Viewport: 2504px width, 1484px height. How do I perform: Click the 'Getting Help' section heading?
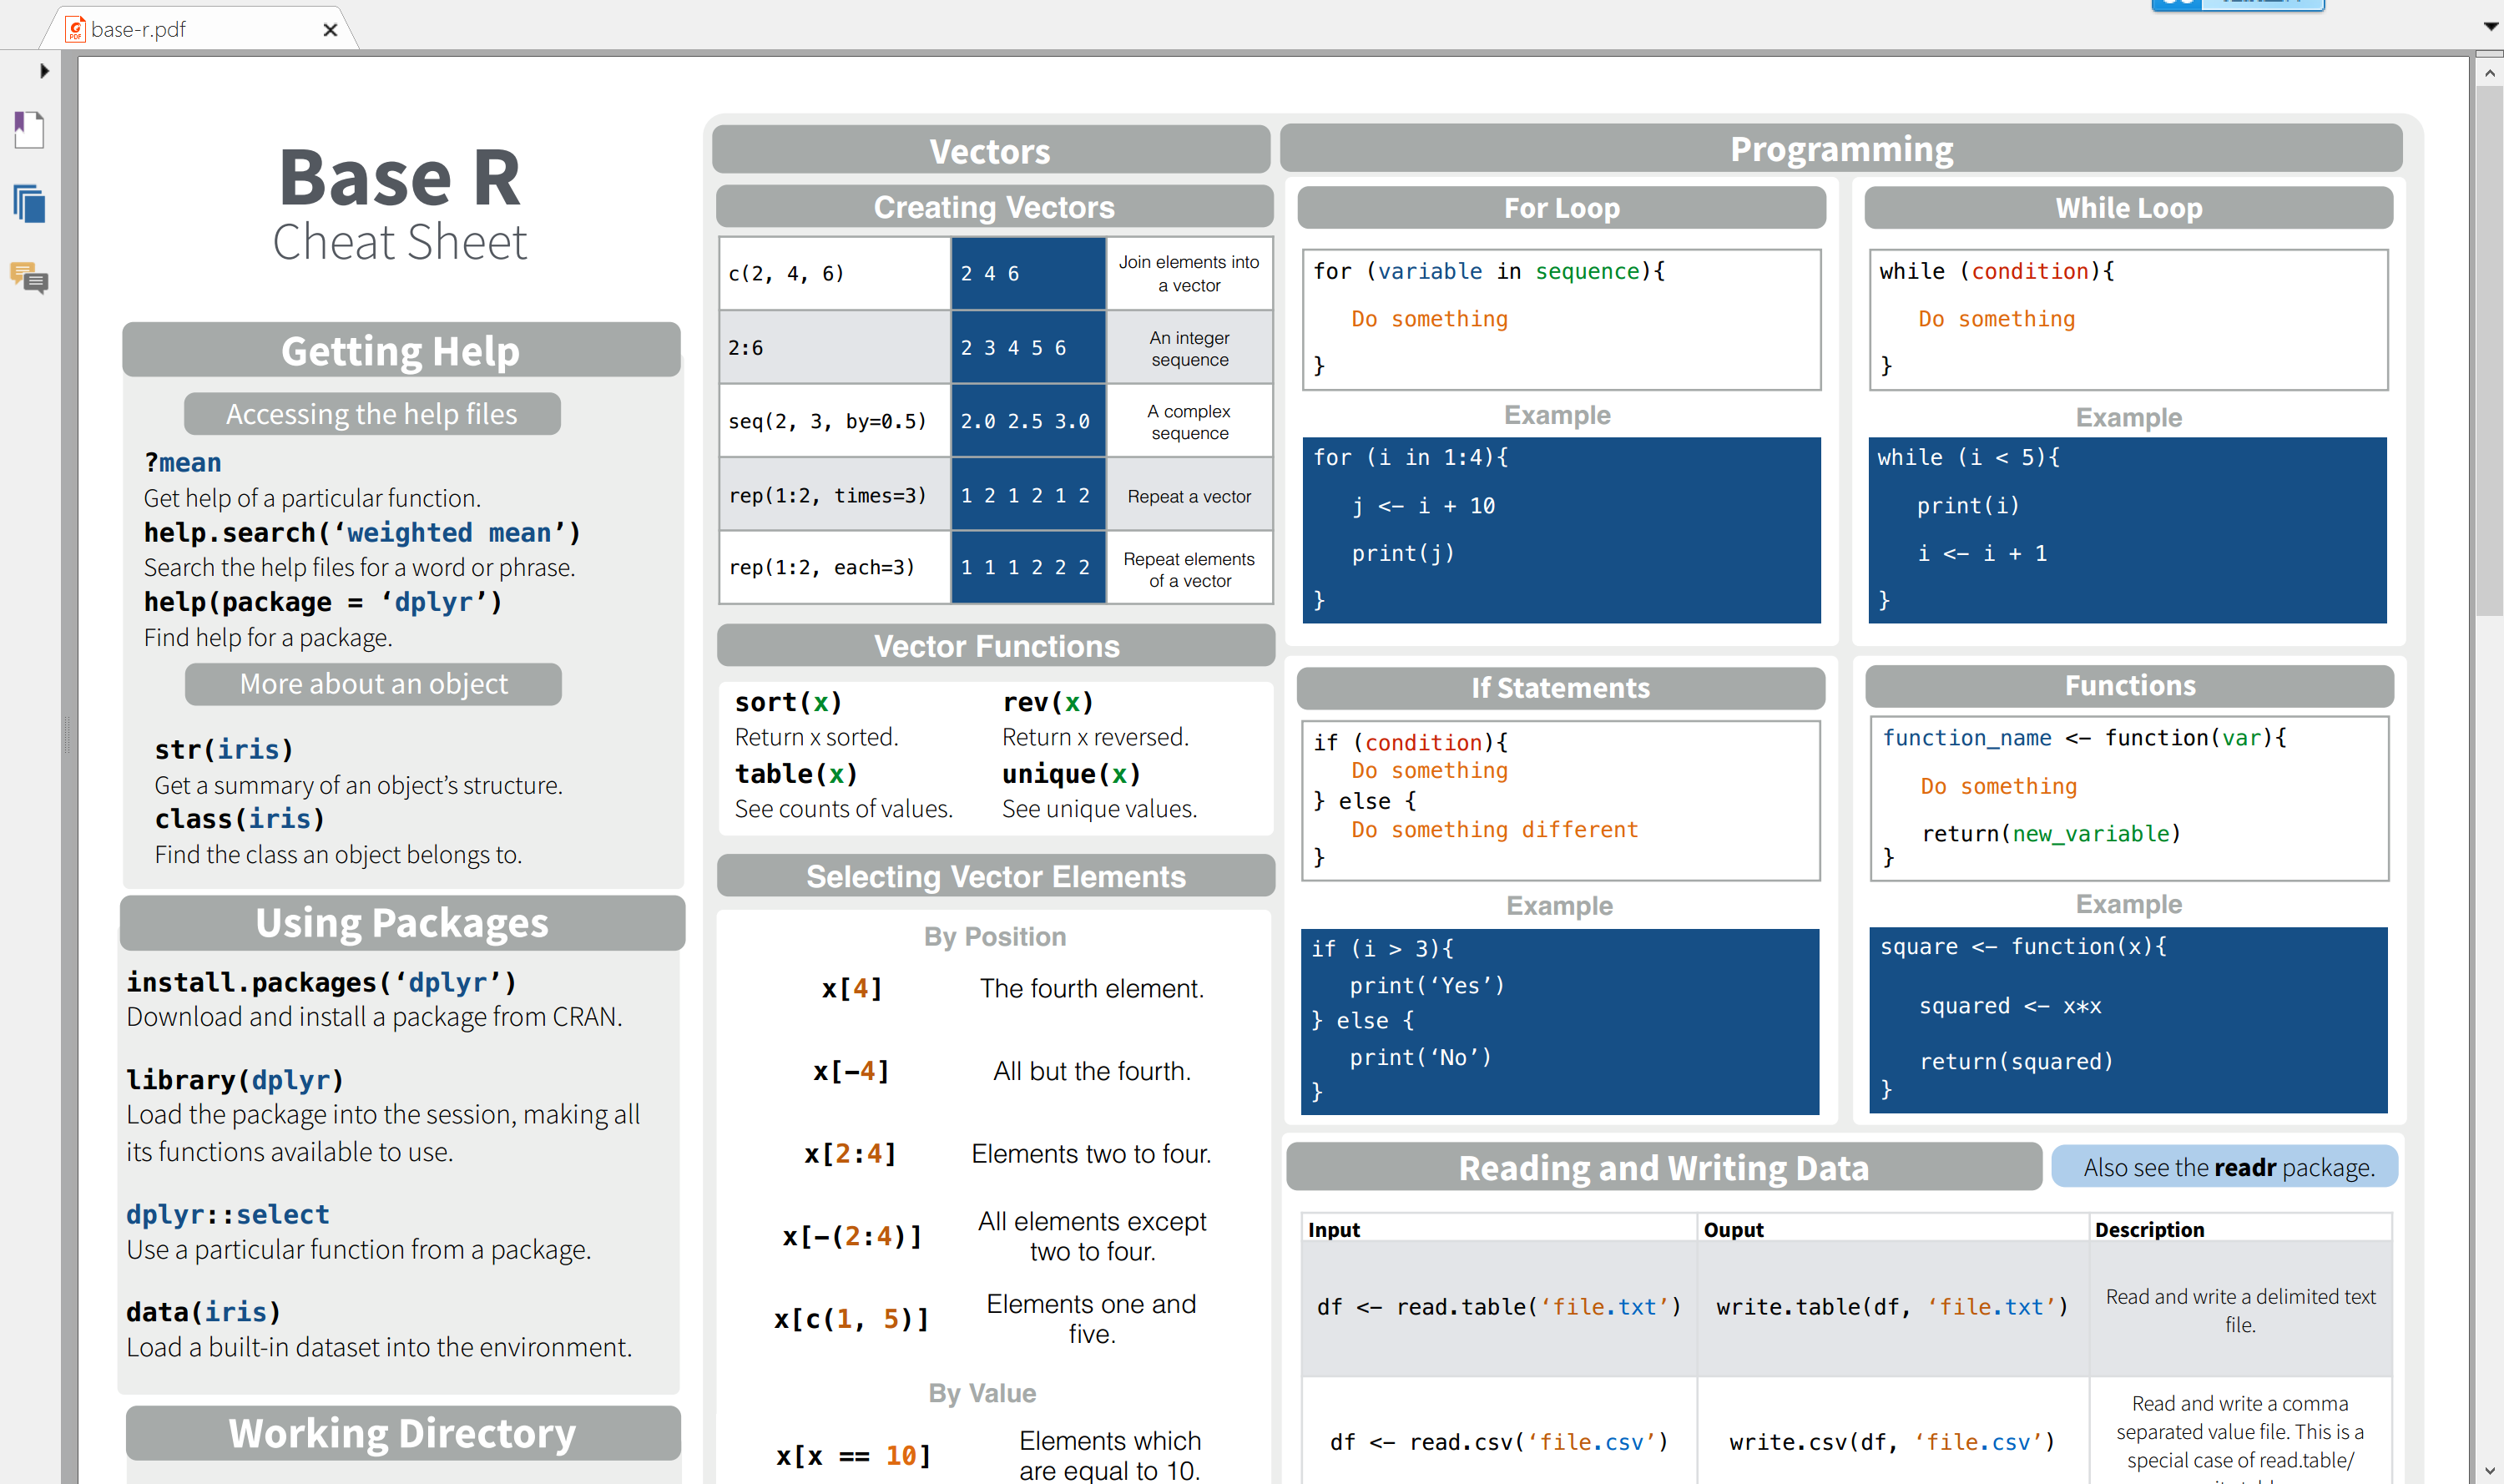[400, 351]
